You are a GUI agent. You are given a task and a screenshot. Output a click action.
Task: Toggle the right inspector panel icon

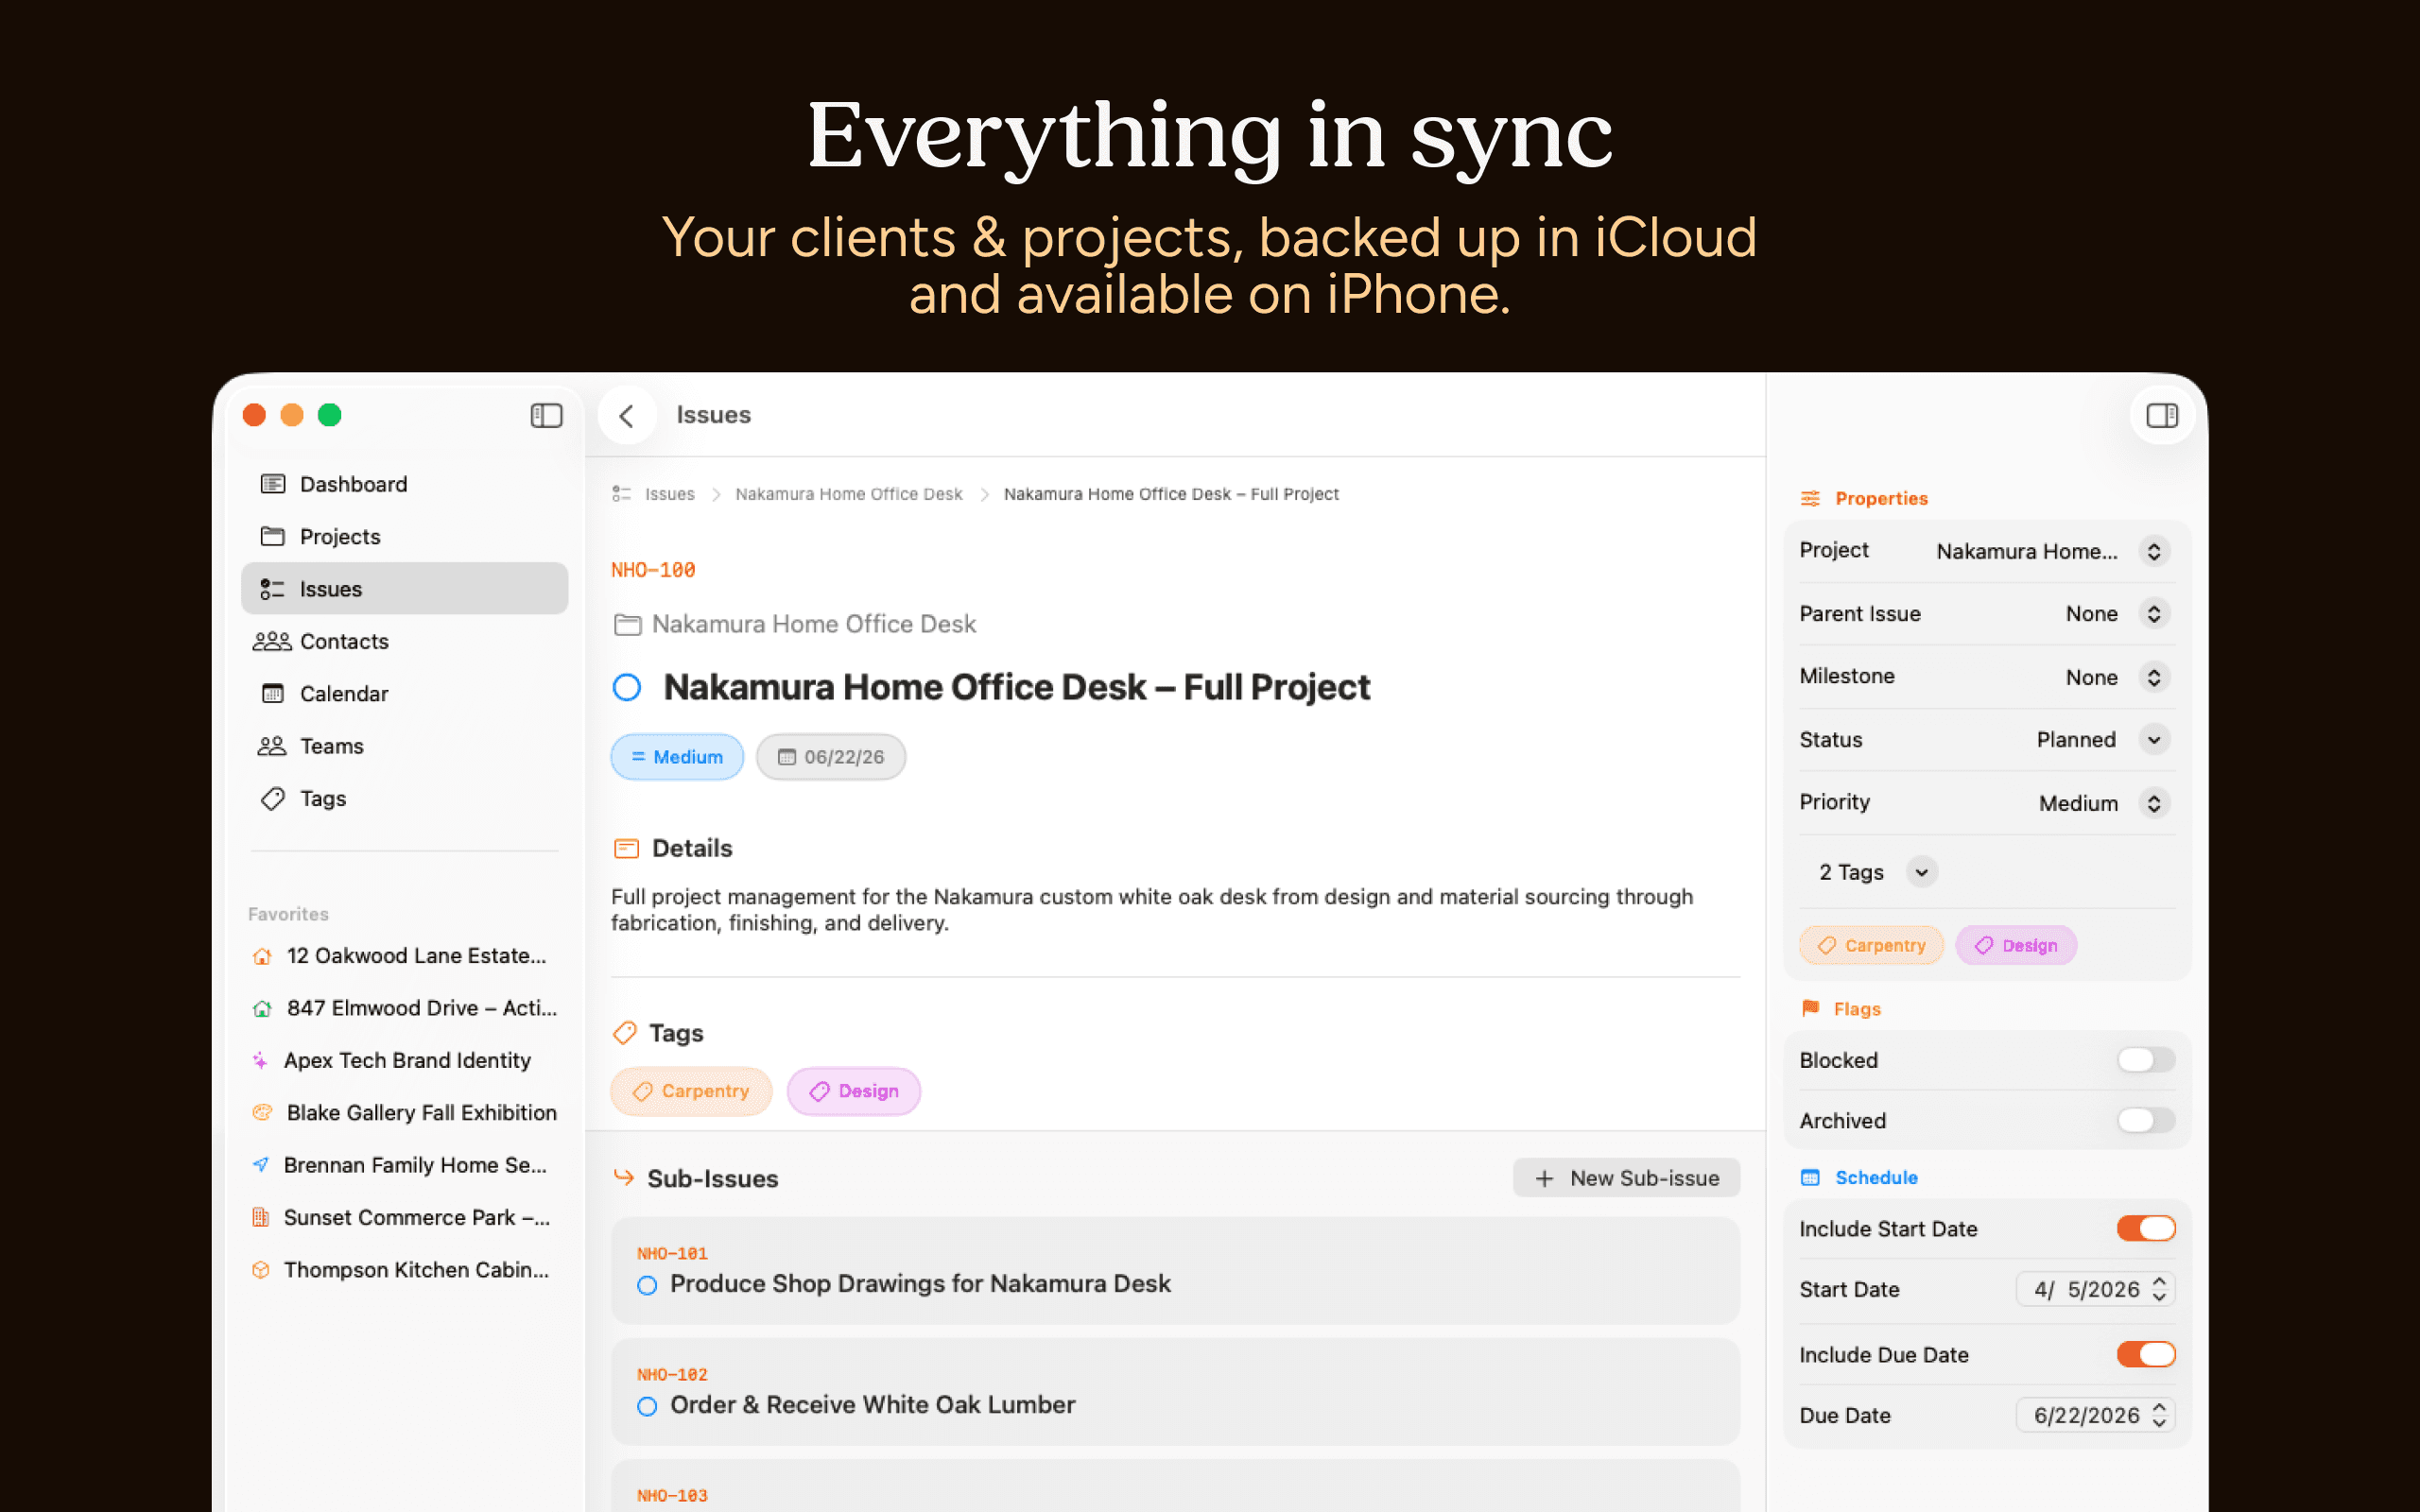tap(2161, 415)
